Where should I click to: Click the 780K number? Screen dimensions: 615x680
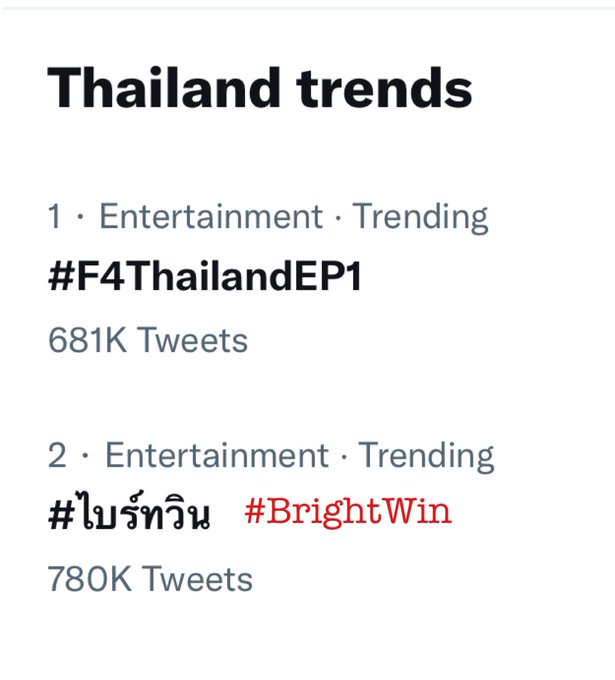click(x=89, y=579)
